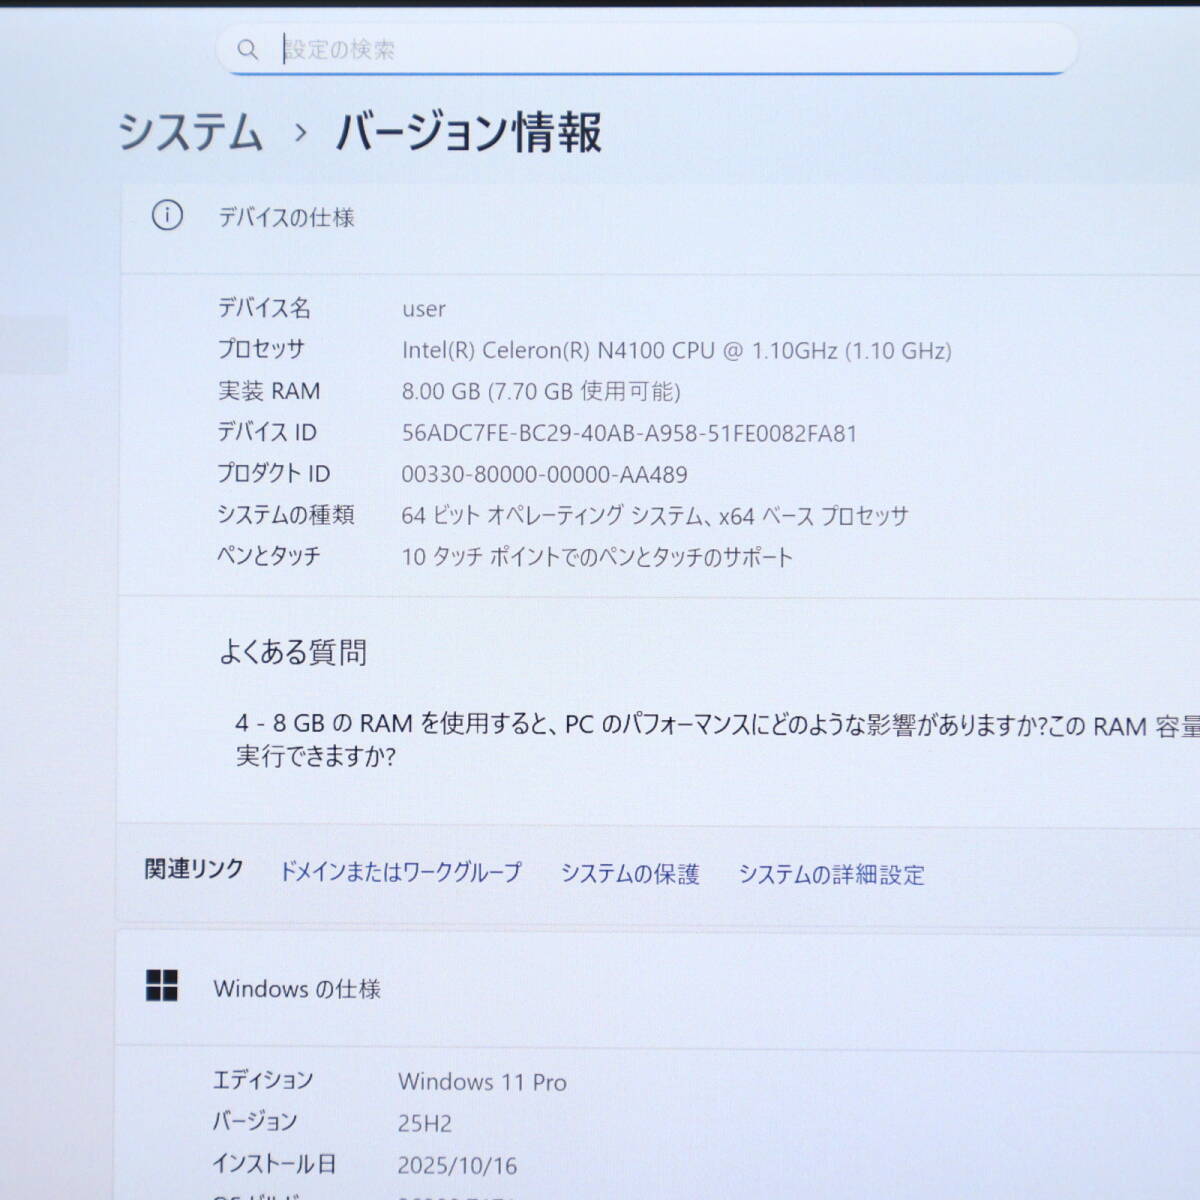Select the 8.00 GB RAM value
1200x1200 pixels.
tap(541, 391)
